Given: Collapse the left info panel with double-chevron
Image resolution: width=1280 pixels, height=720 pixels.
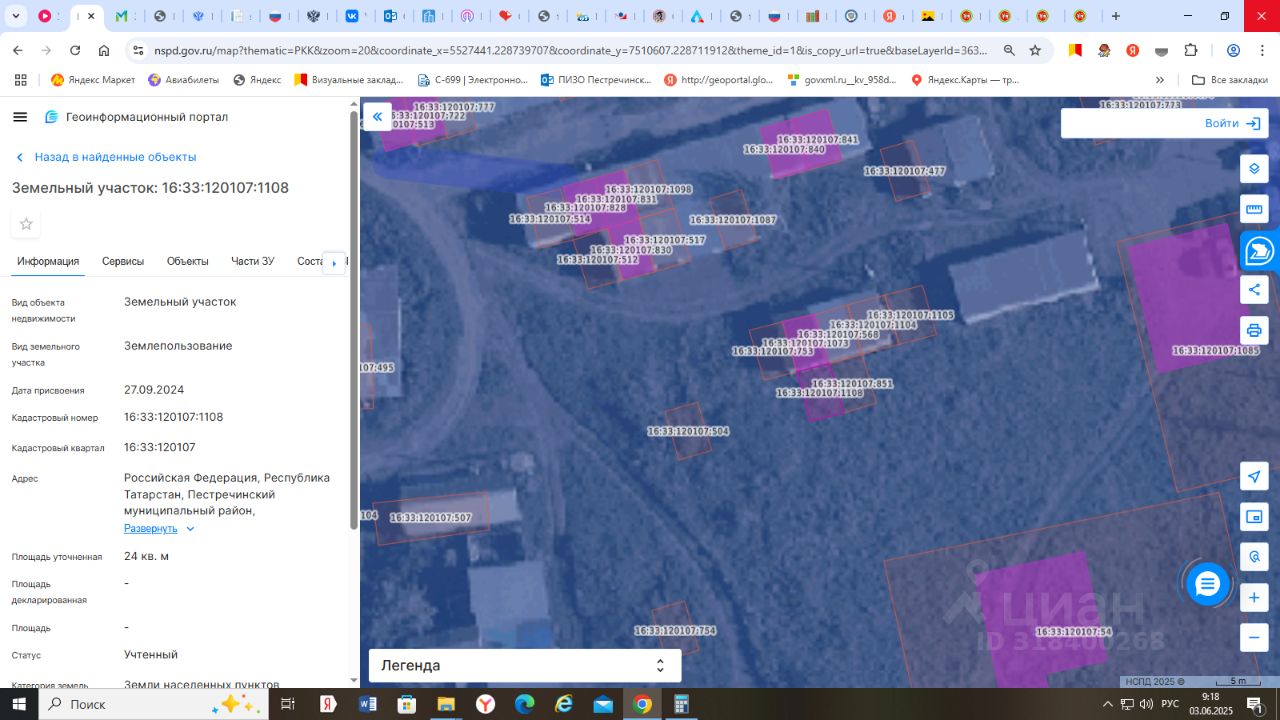Looking at the screenshot, I should 377,117.
